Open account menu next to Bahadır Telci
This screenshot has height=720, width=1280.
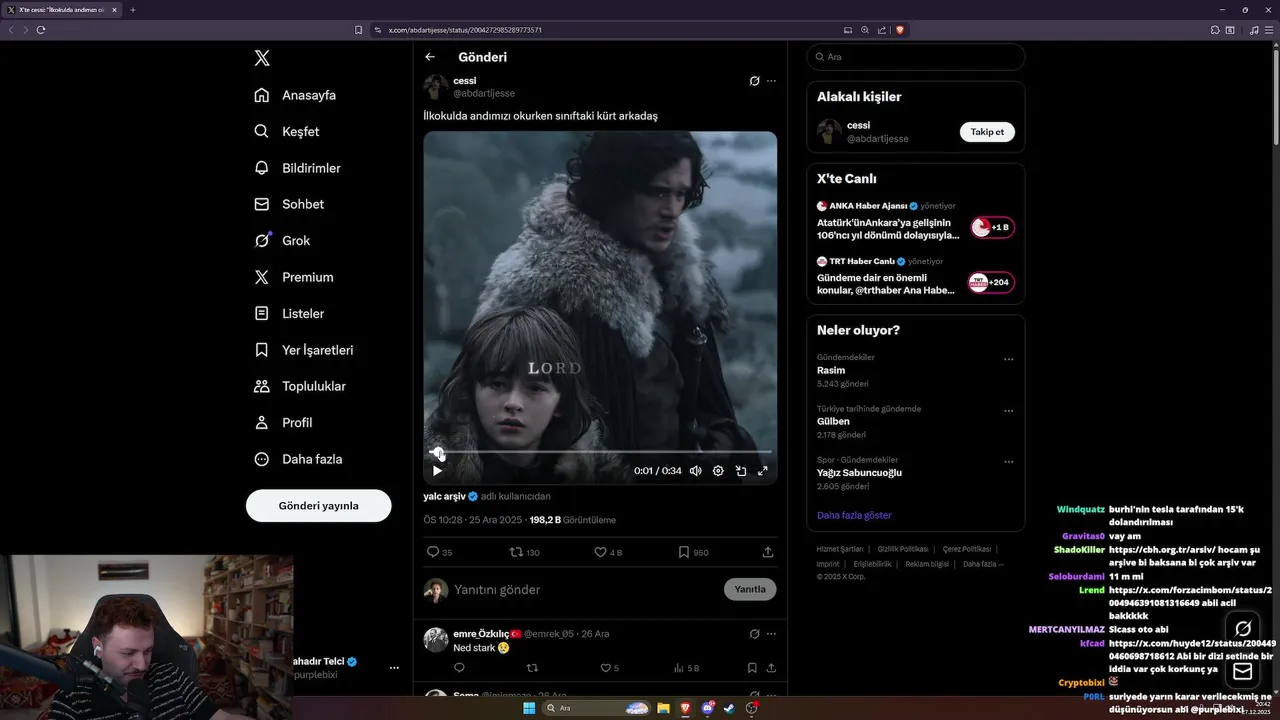click(x=394, y=668)
